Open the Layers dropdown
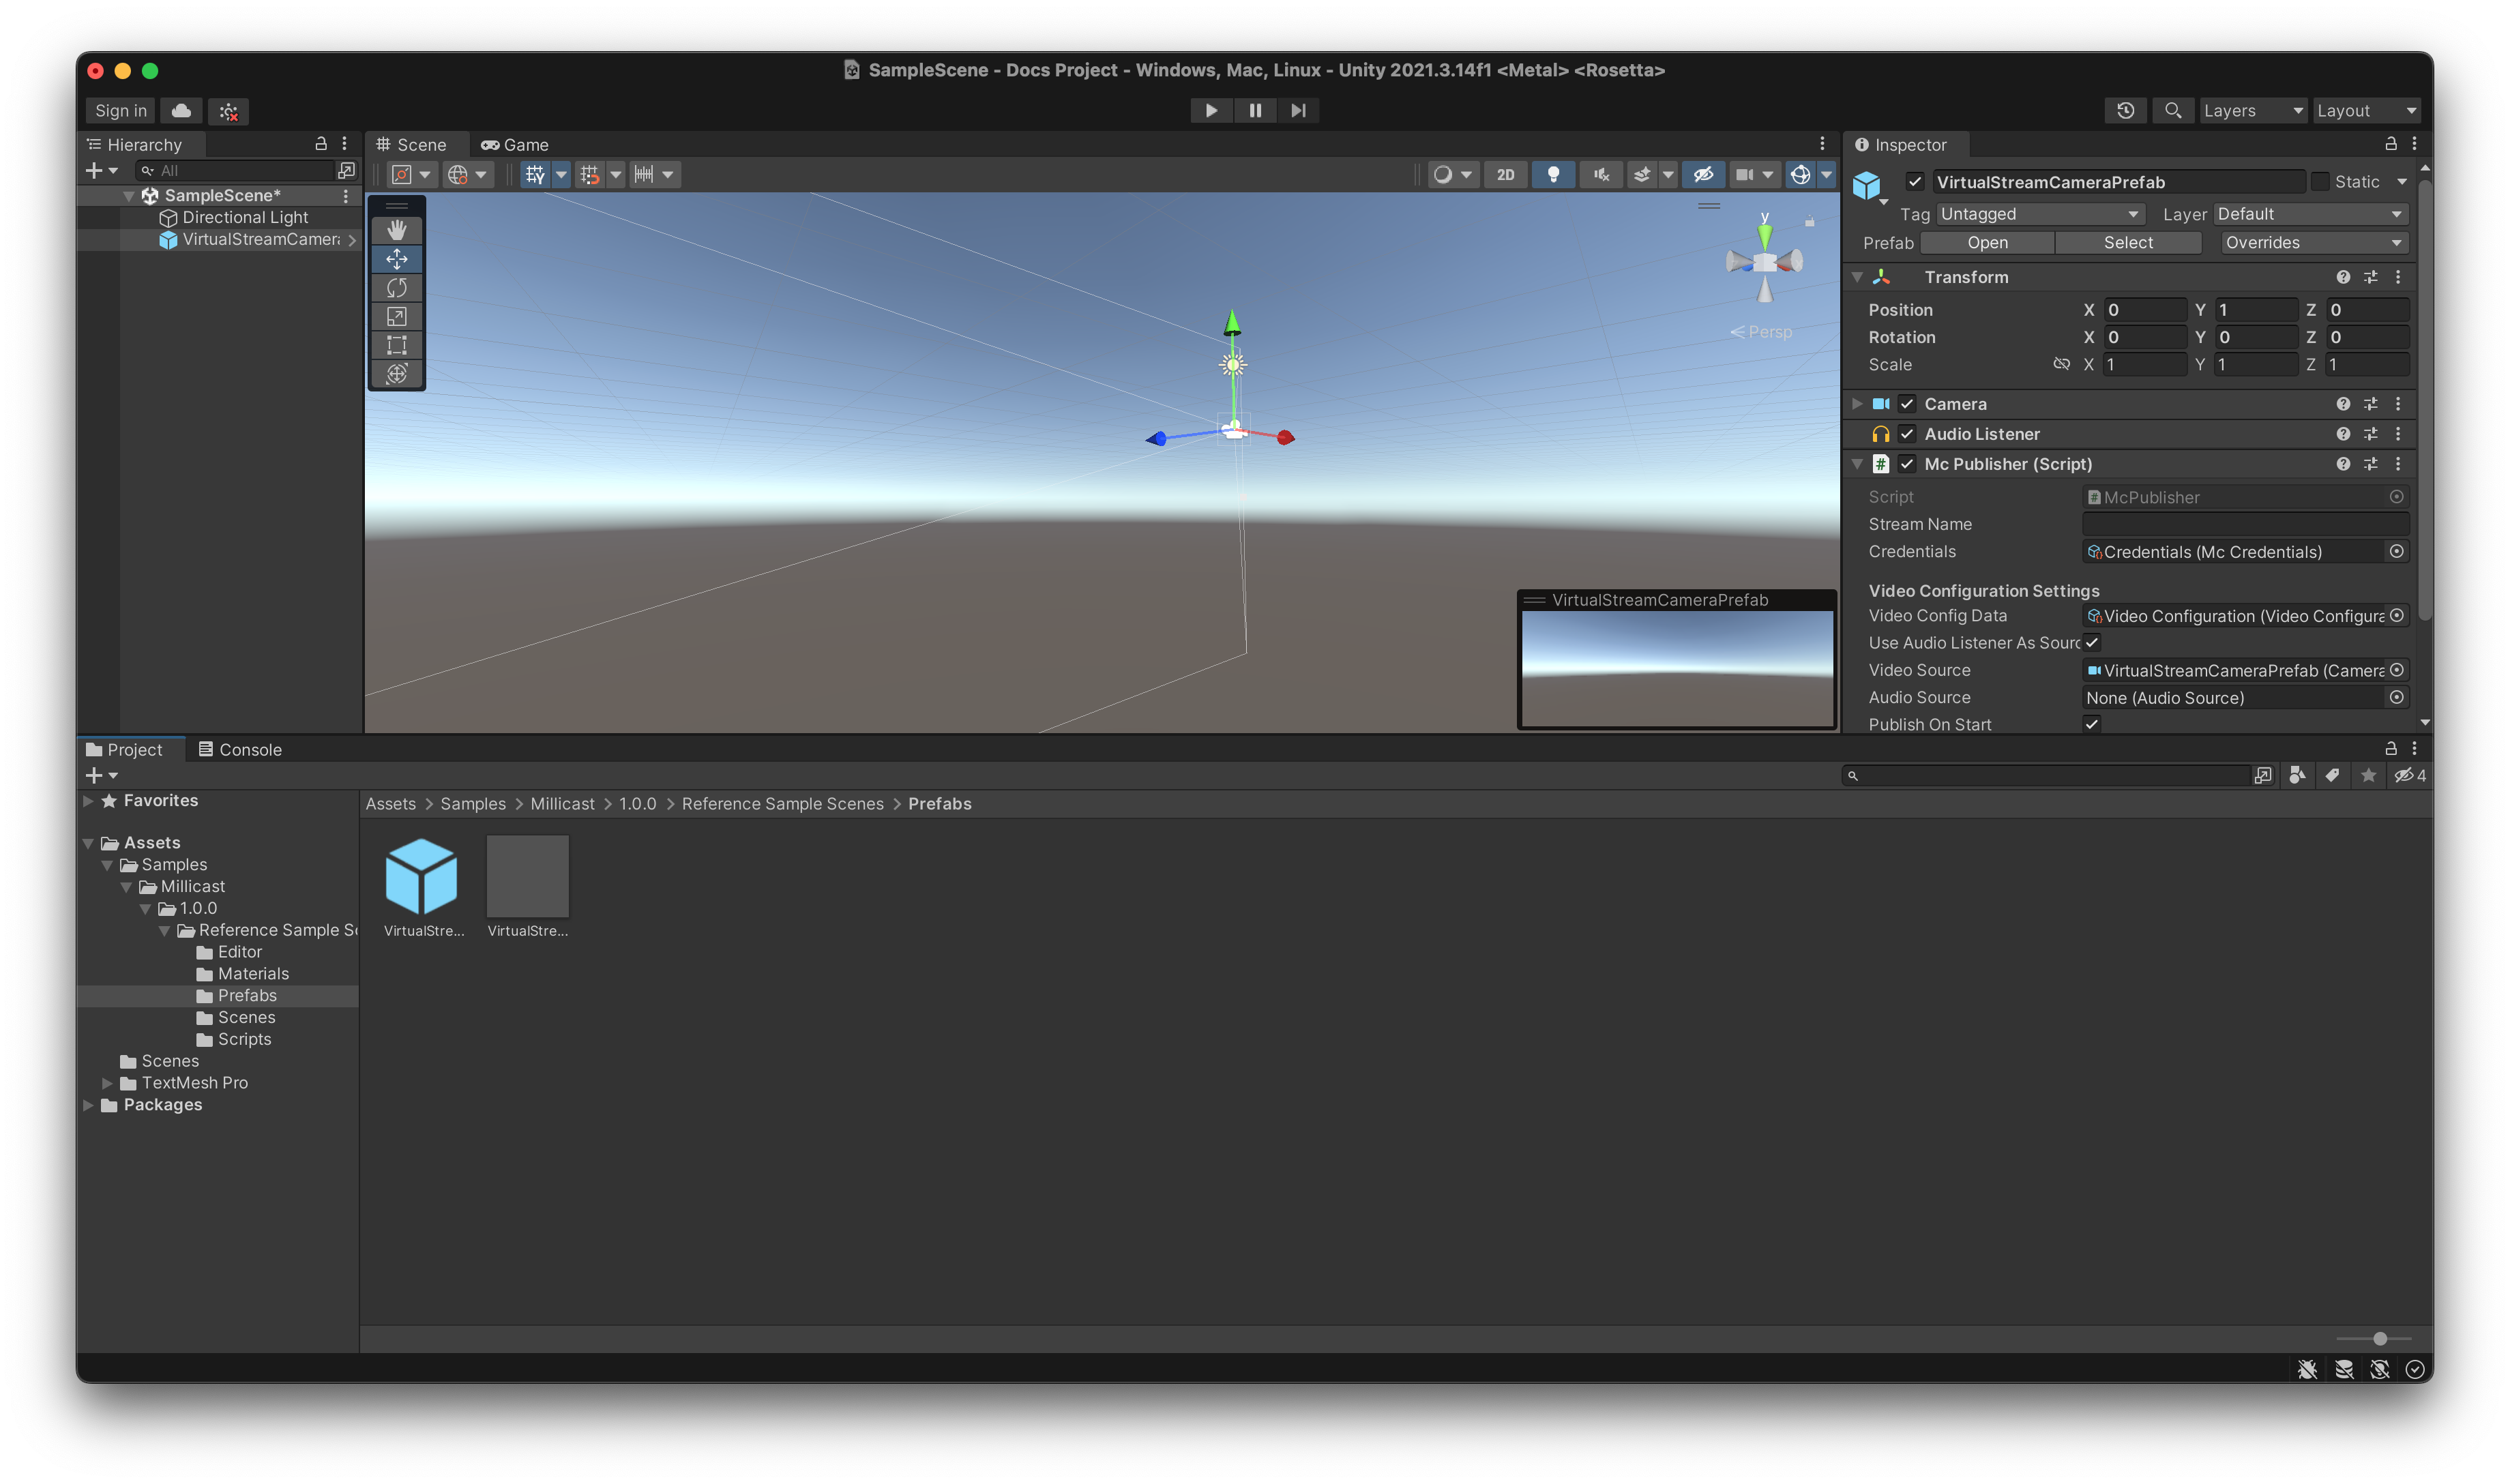This screenshot has width=2510, height=1484. pyautogui.click(x=2252, y=110)
